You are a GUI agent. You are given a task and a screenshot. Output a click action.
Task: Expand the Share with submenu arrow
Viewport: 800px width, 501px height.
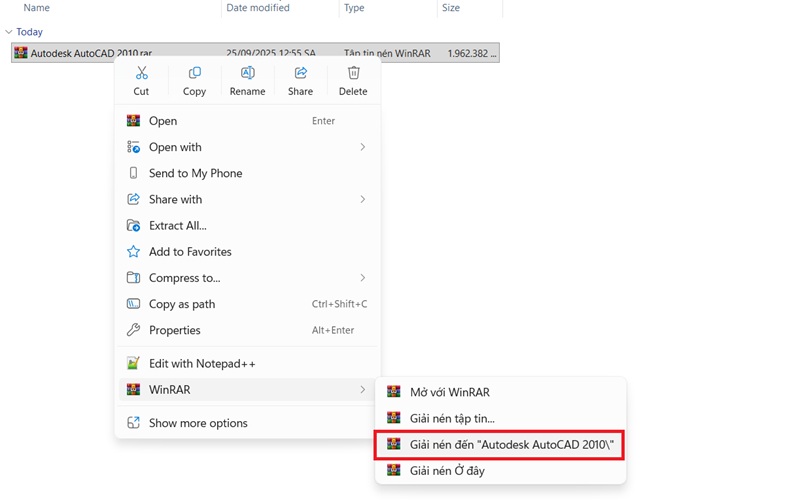[363, 199]
